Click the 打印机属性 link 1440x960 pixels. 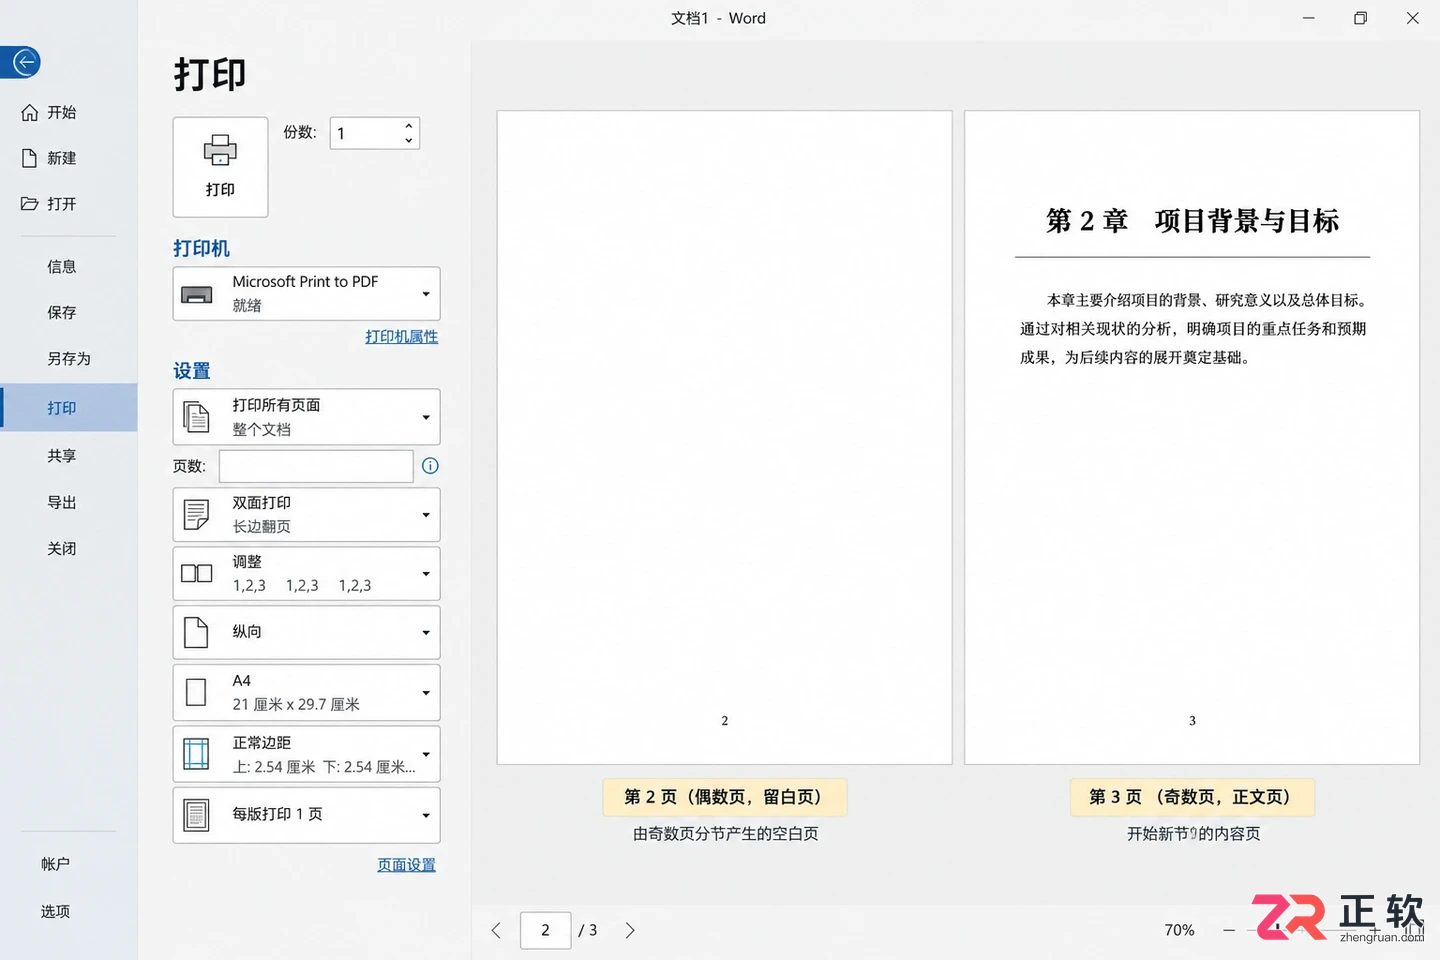coord(401,337)
